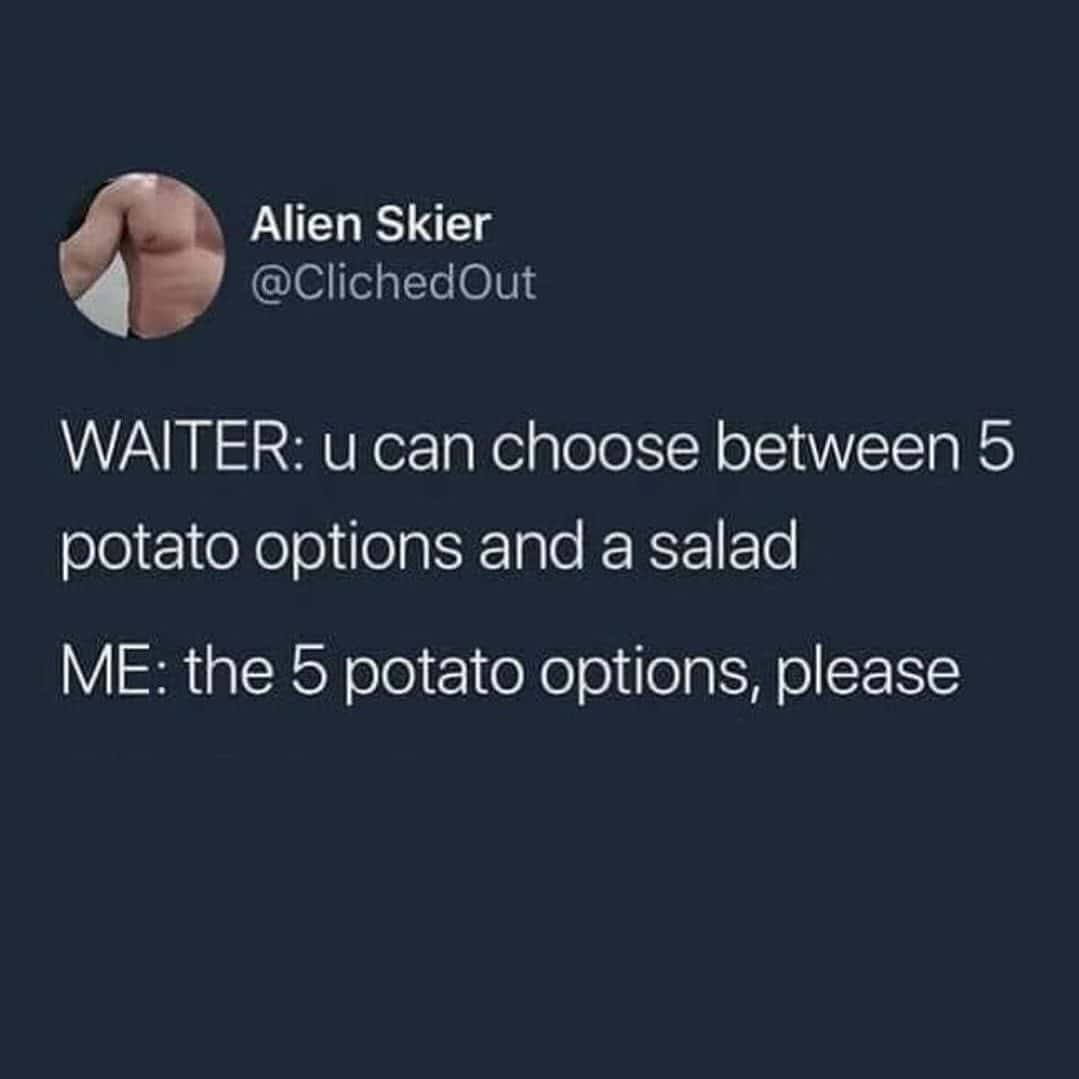The image size is (1079, 1079).
Task: Click the word salad in the tweet
Action: [x=723, y=546]
